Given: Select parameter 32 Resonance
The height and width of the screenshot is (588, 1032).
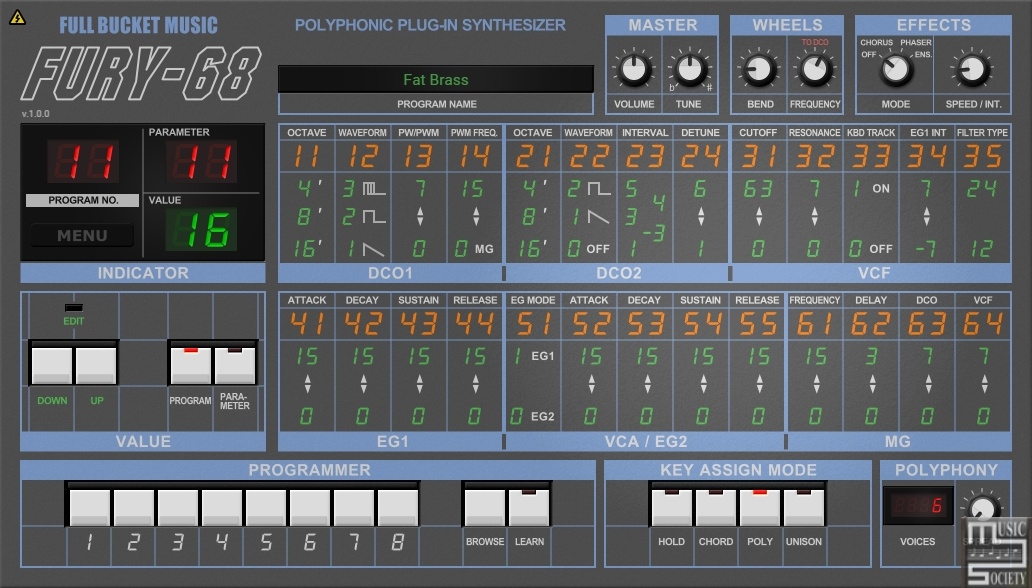Looking at the screenshot, I should pyautogui.click(x=814, y=157).
